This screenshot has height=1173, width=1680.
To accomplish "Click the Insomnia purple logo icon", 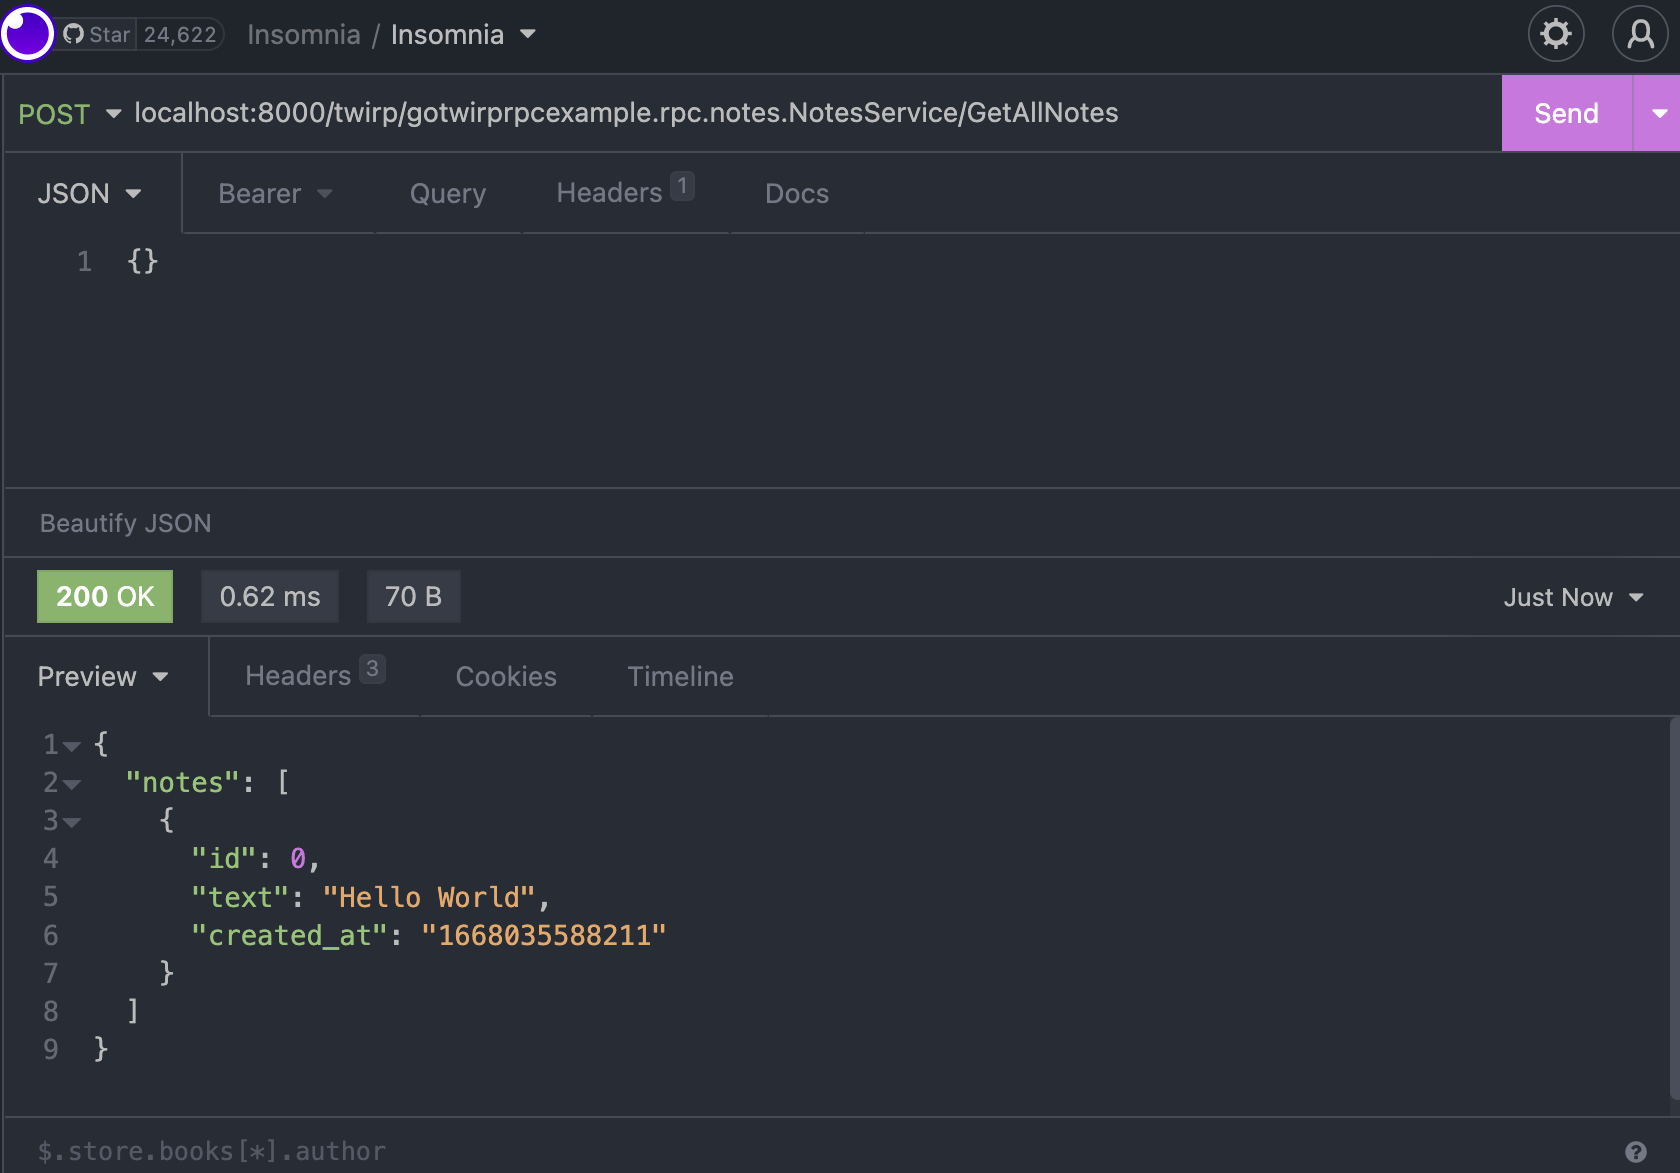I will [x=27, y=34].
